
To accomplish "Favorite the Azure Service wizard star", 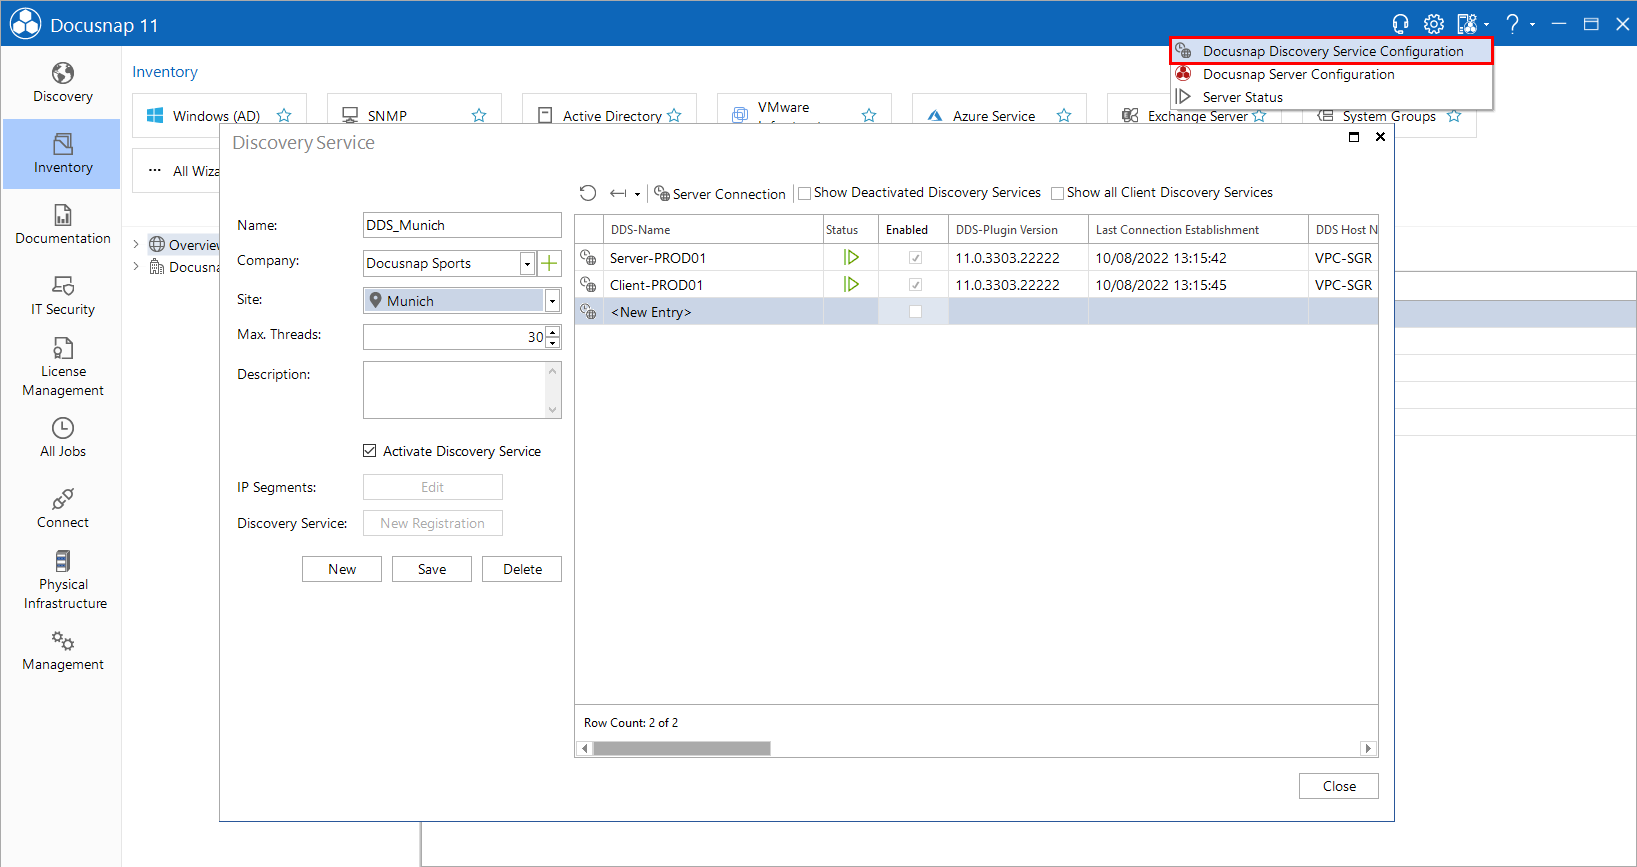I will pos(1064,116).
